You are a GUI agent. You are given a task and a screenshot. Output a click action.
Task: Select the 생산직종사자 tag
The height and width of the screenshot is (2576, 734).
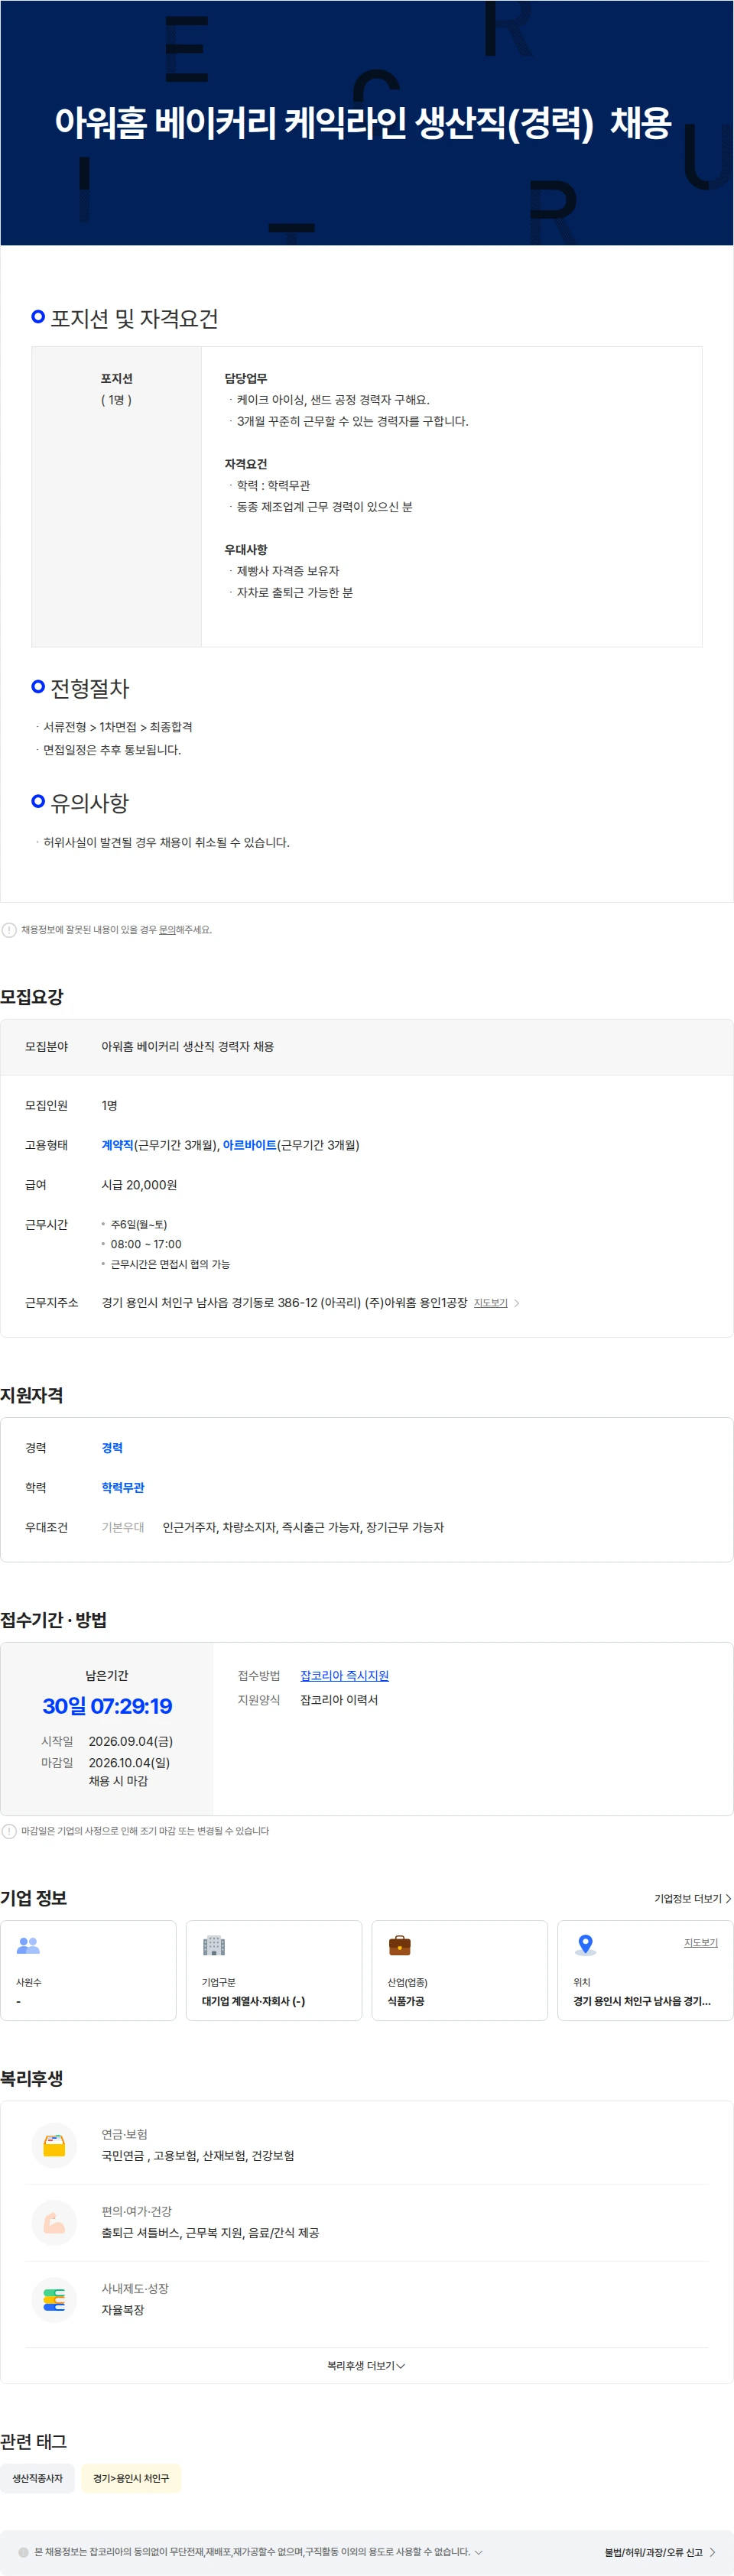click(x=37, y=2478)
